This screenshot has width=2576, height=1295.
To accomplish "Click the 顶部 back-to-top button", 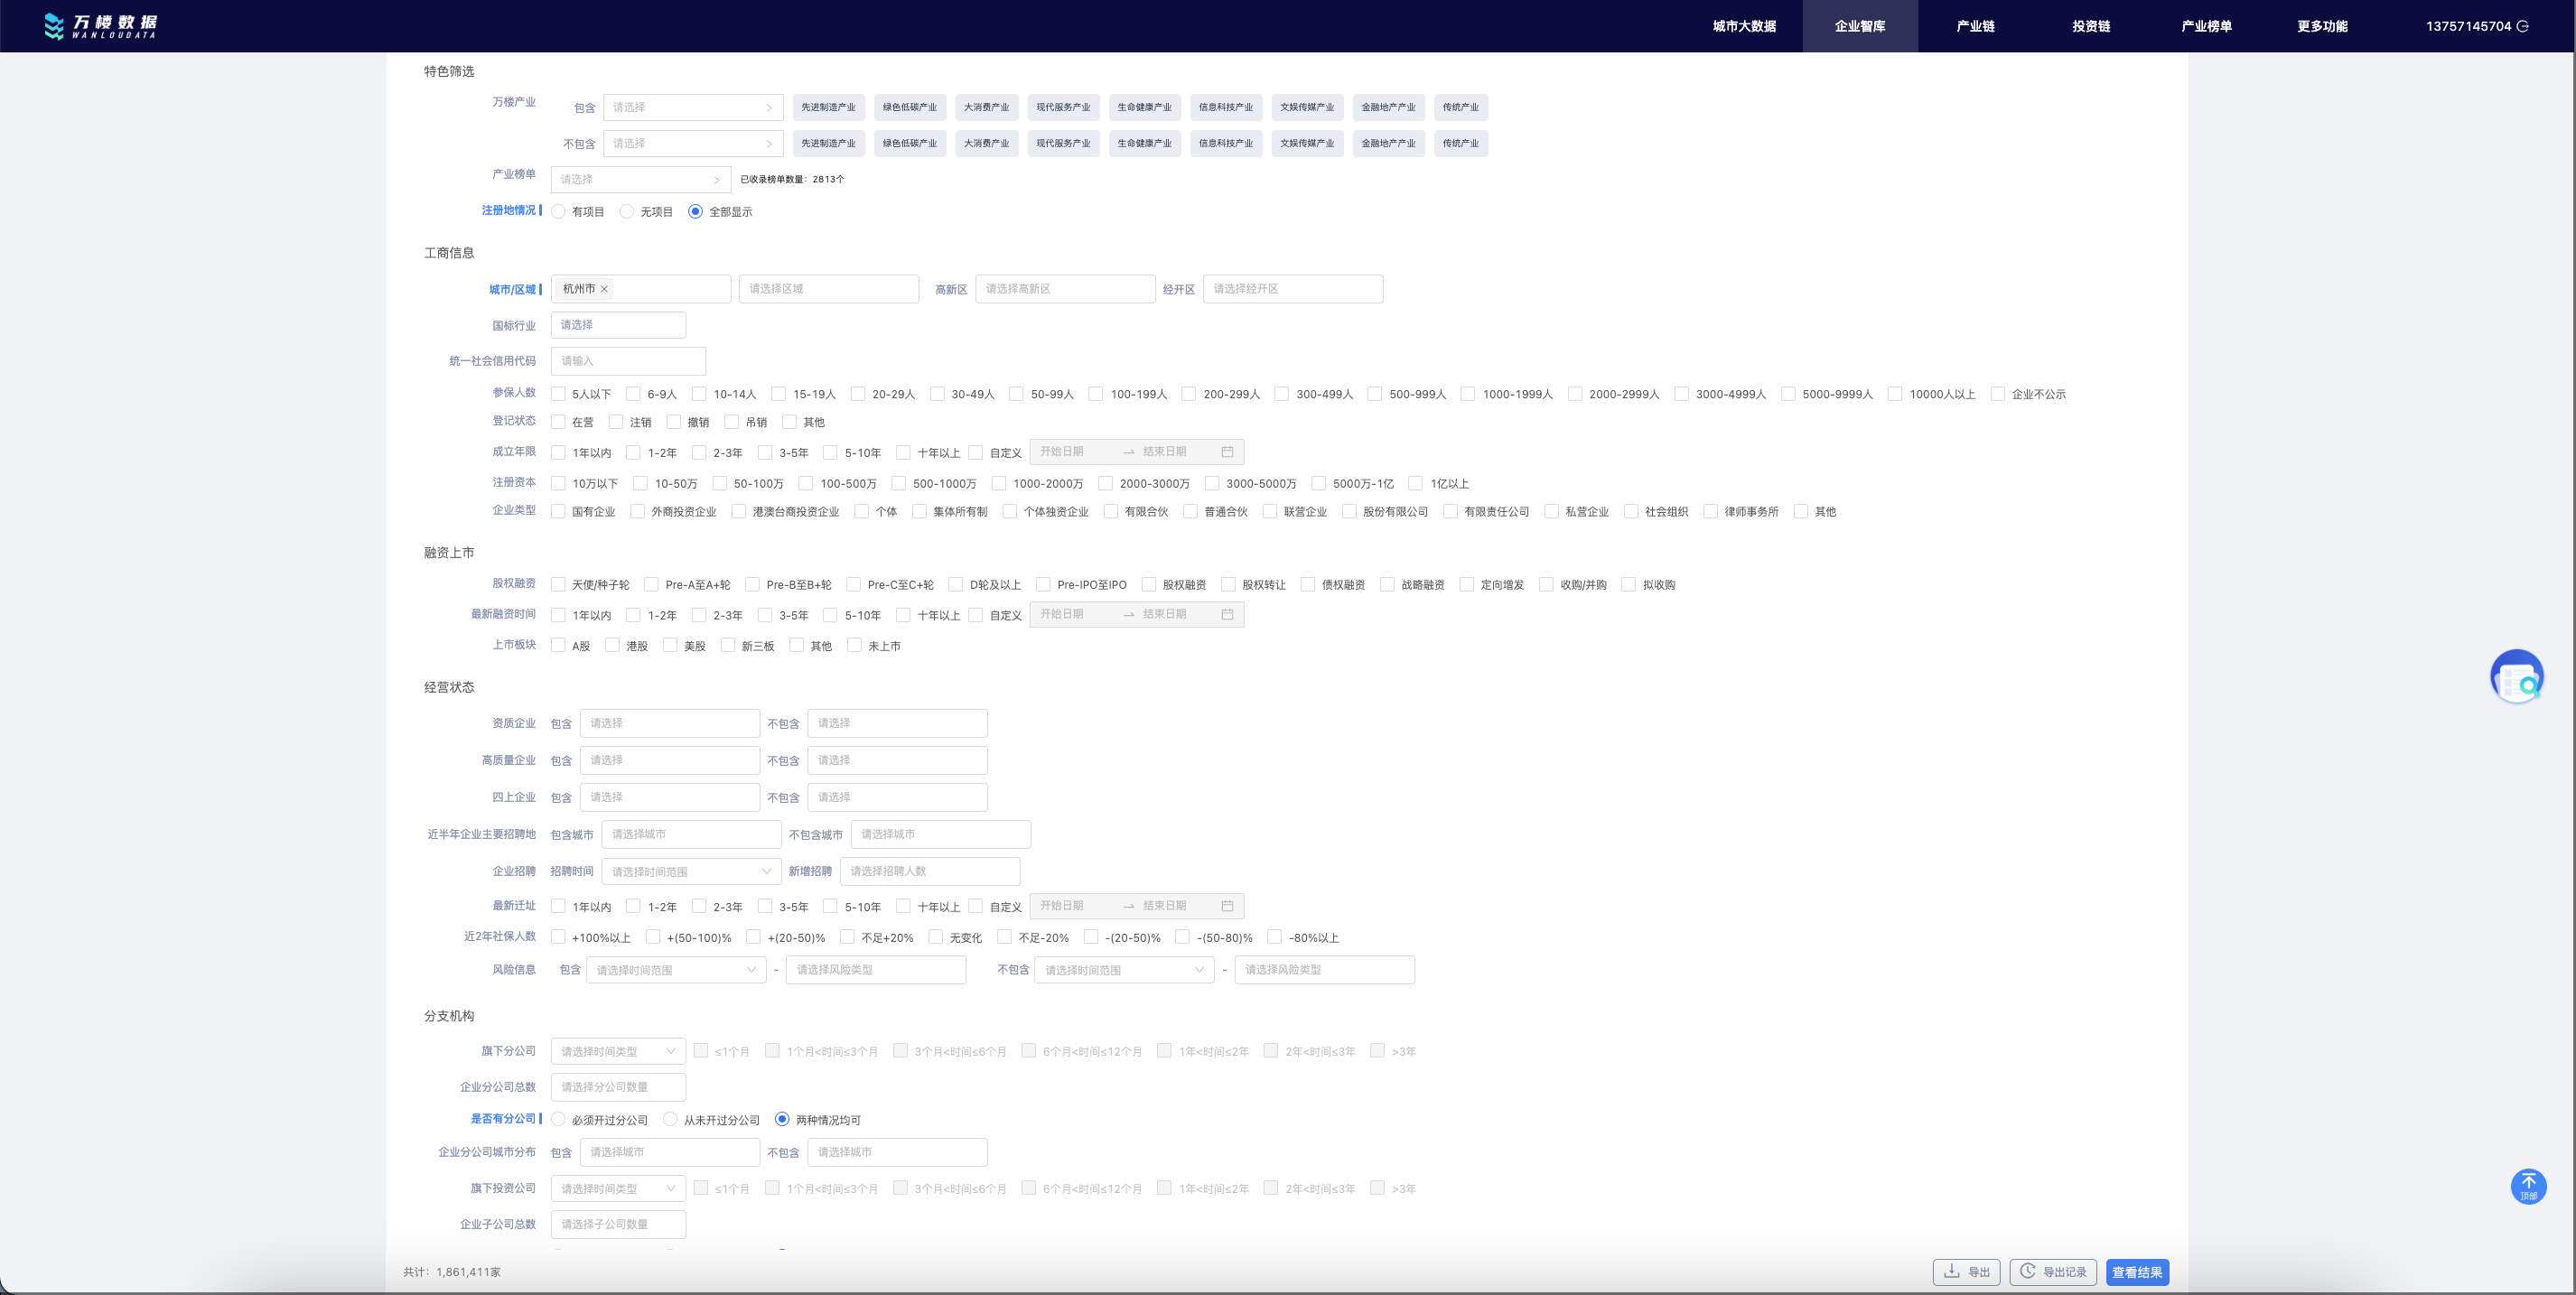I will [x=2528, y=1186].
